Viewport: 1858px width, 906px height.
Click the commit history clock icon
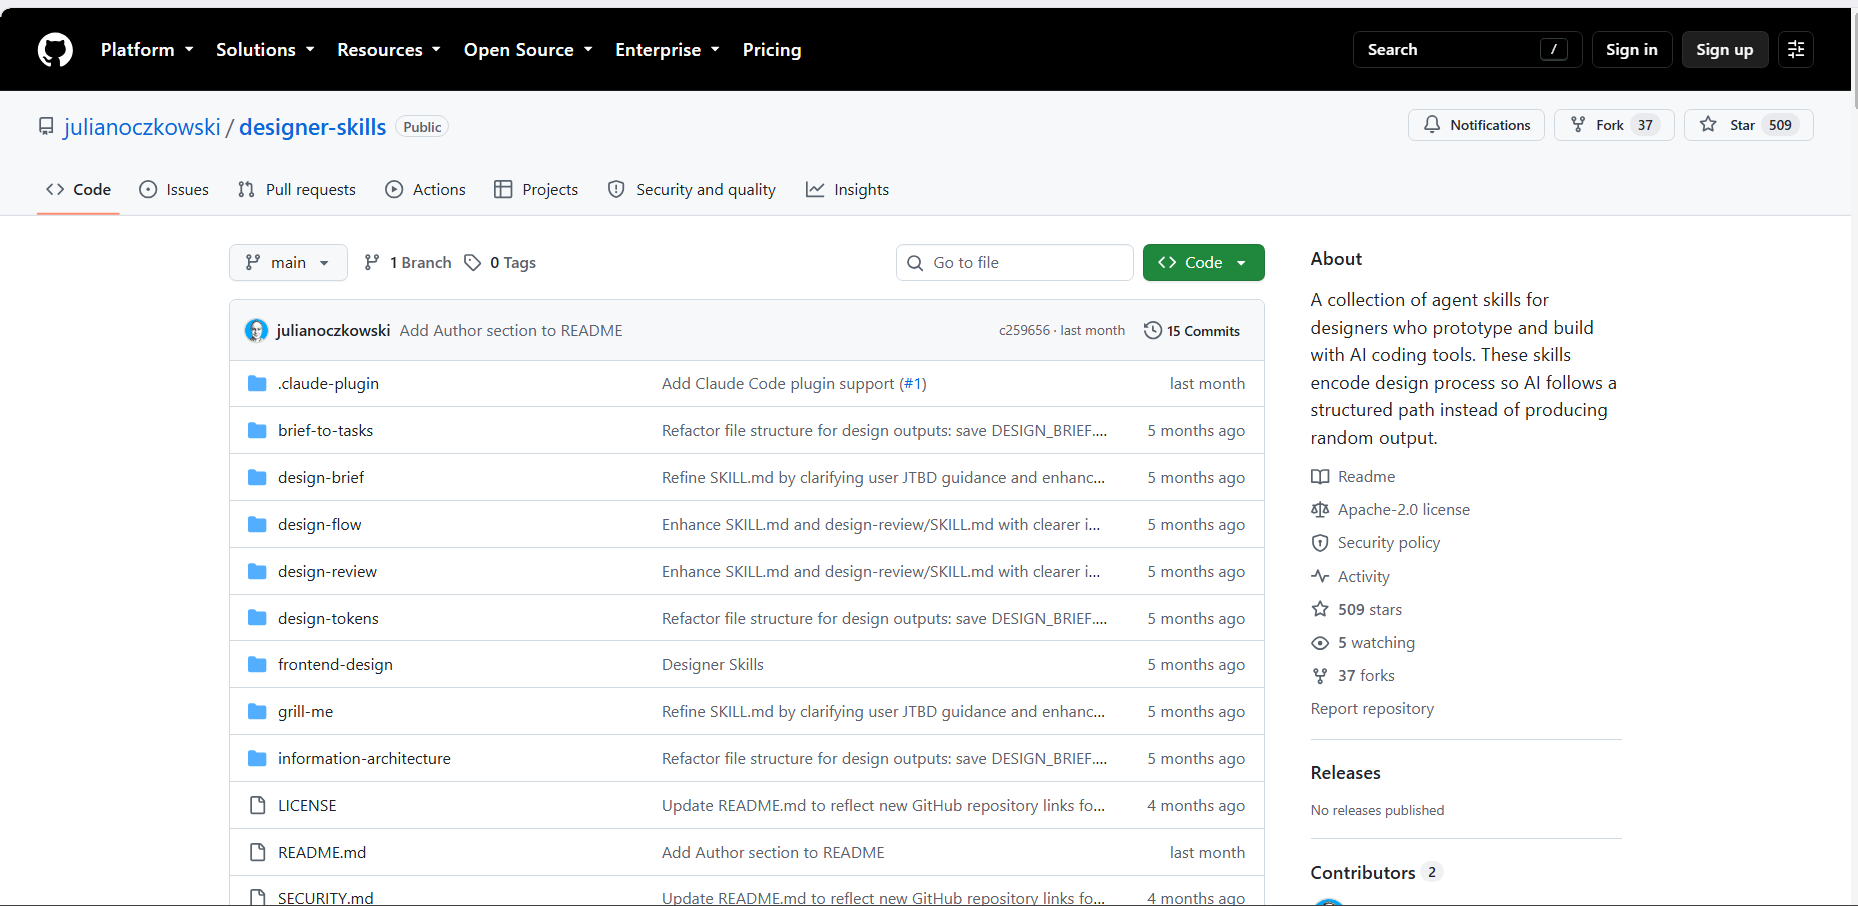(x=1153, y=330)
